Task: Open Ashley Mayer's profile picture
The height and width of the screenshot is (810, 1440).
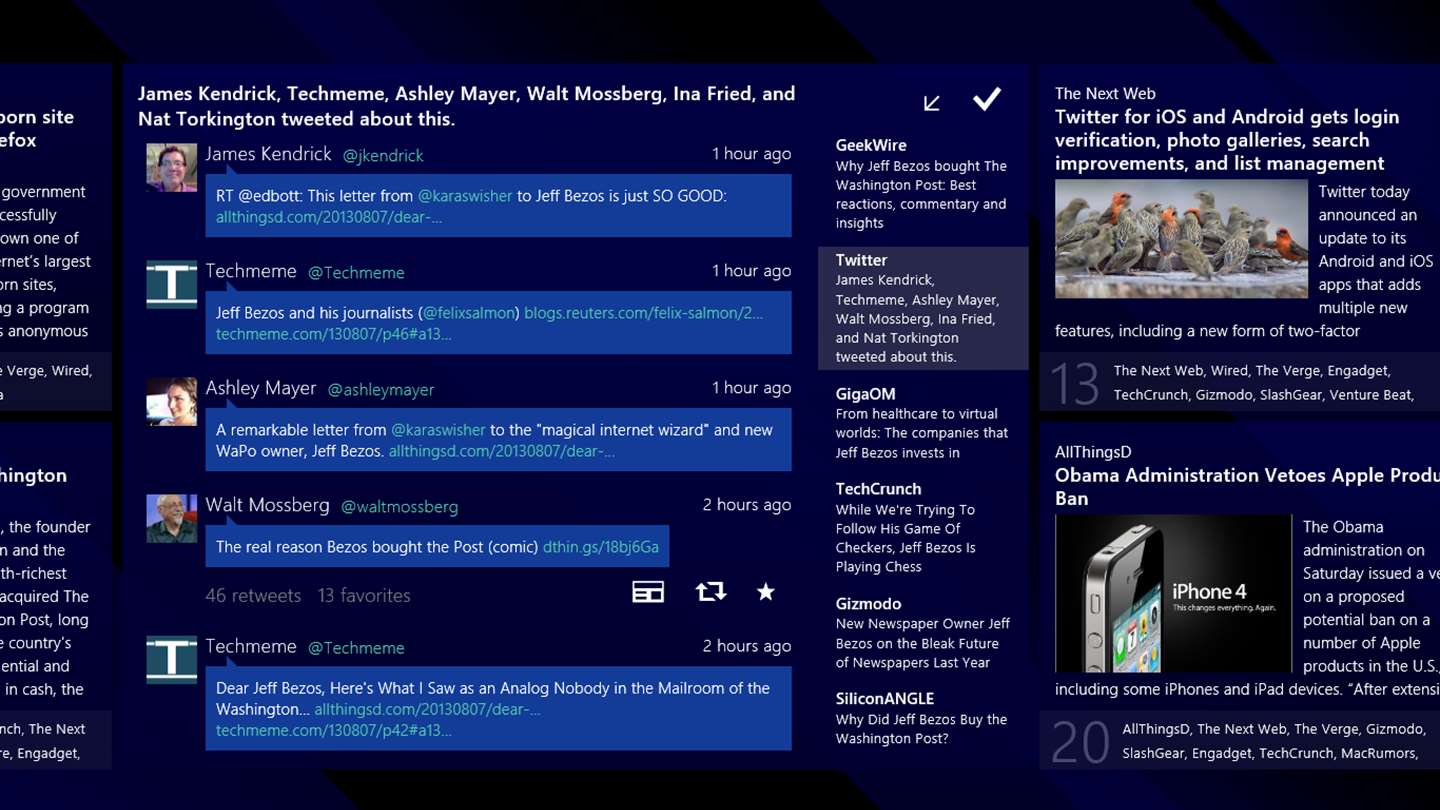Action: point(172,401)
